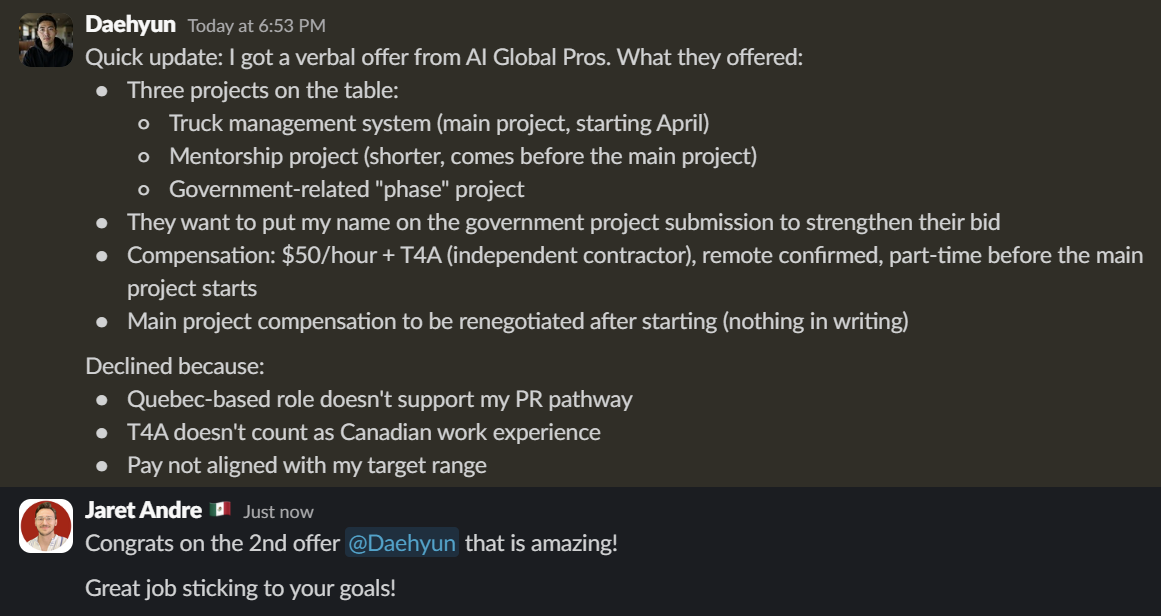Image resolution: width=1161 pixels, height=616 pixels.
Task: Click the "Compensation: $50/hour" bullet
Action: (x=634, y=255)
